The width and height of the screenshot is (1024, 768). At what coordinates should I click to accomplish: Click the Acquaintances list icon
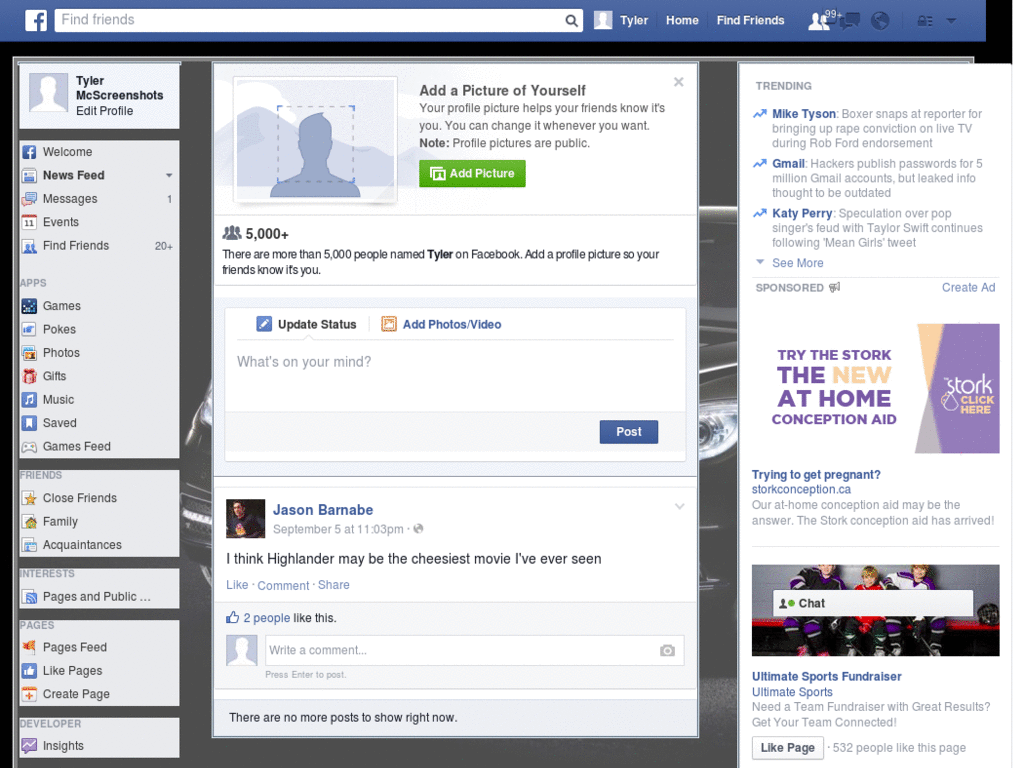point(29,545)
